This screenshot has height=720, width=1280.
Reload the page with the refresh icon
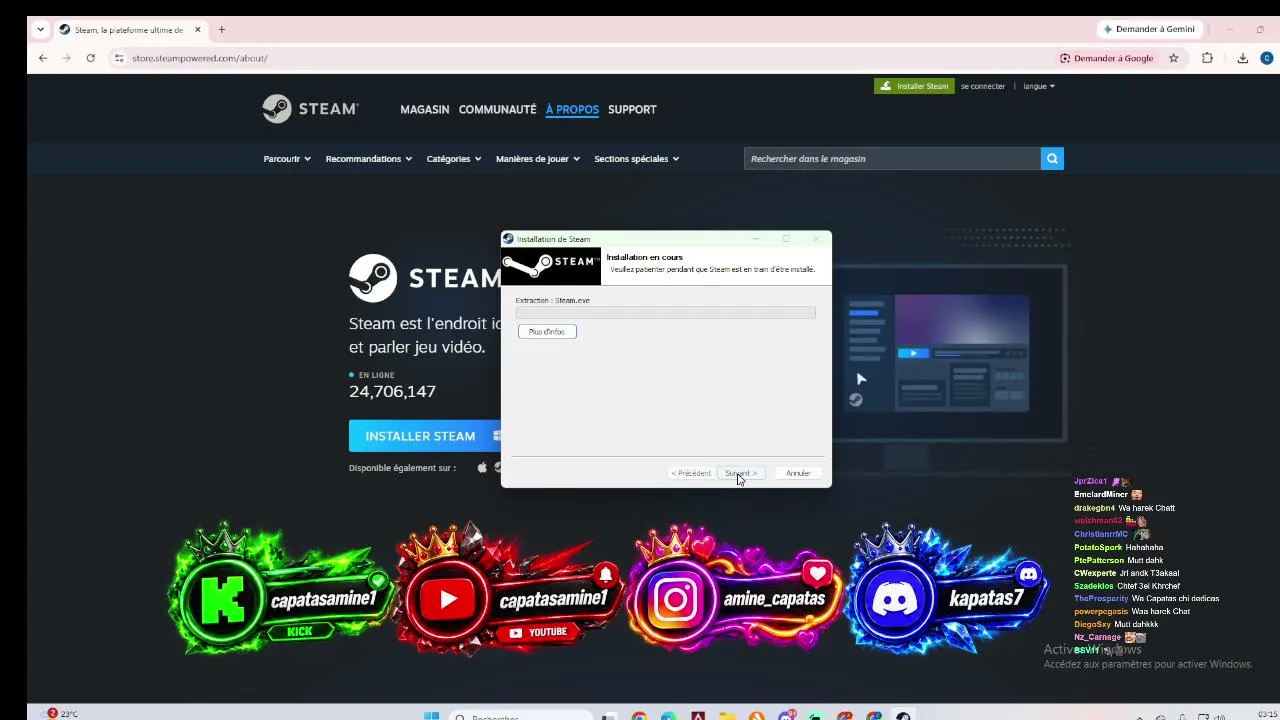point(90,58)
